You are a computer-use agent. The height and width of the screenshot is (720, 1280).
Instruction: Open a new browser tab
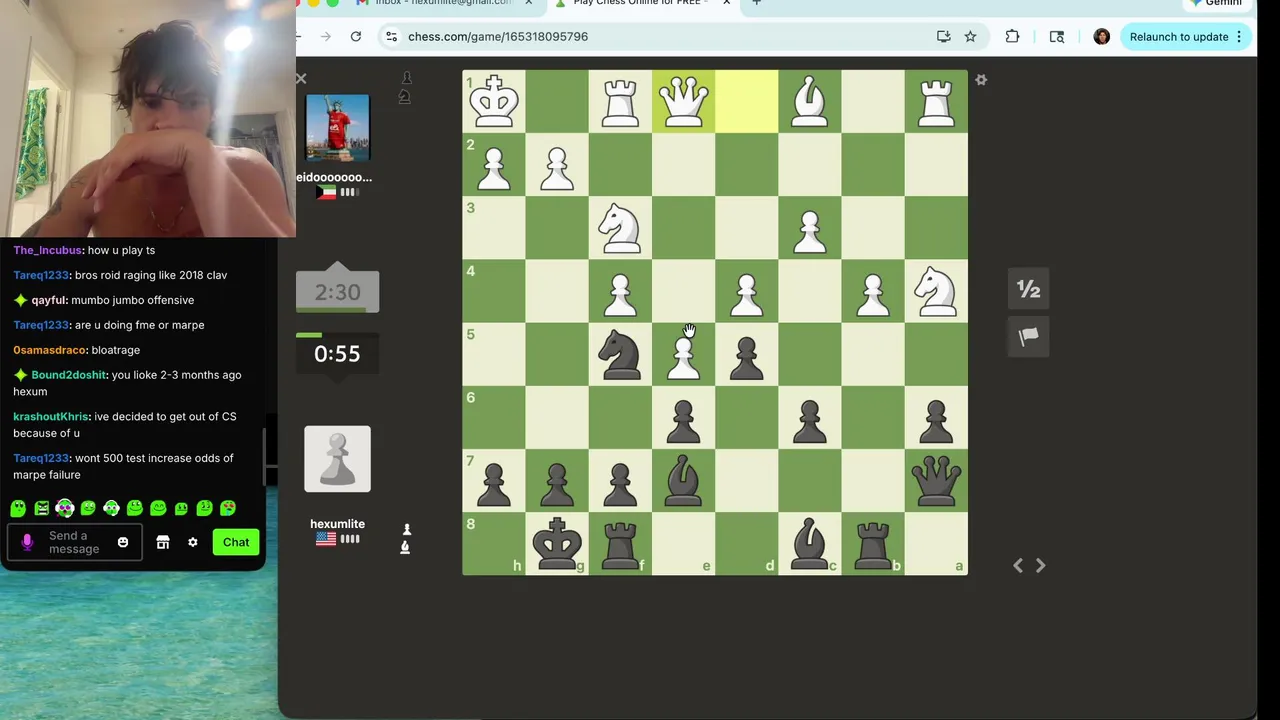pos(757,3)
